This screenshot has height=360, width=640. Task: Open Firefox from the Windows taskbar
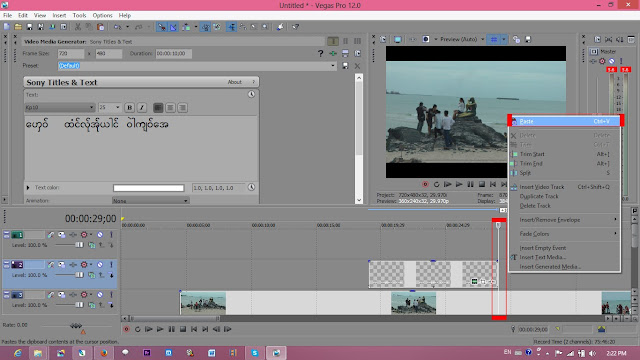tap(104, 353)
